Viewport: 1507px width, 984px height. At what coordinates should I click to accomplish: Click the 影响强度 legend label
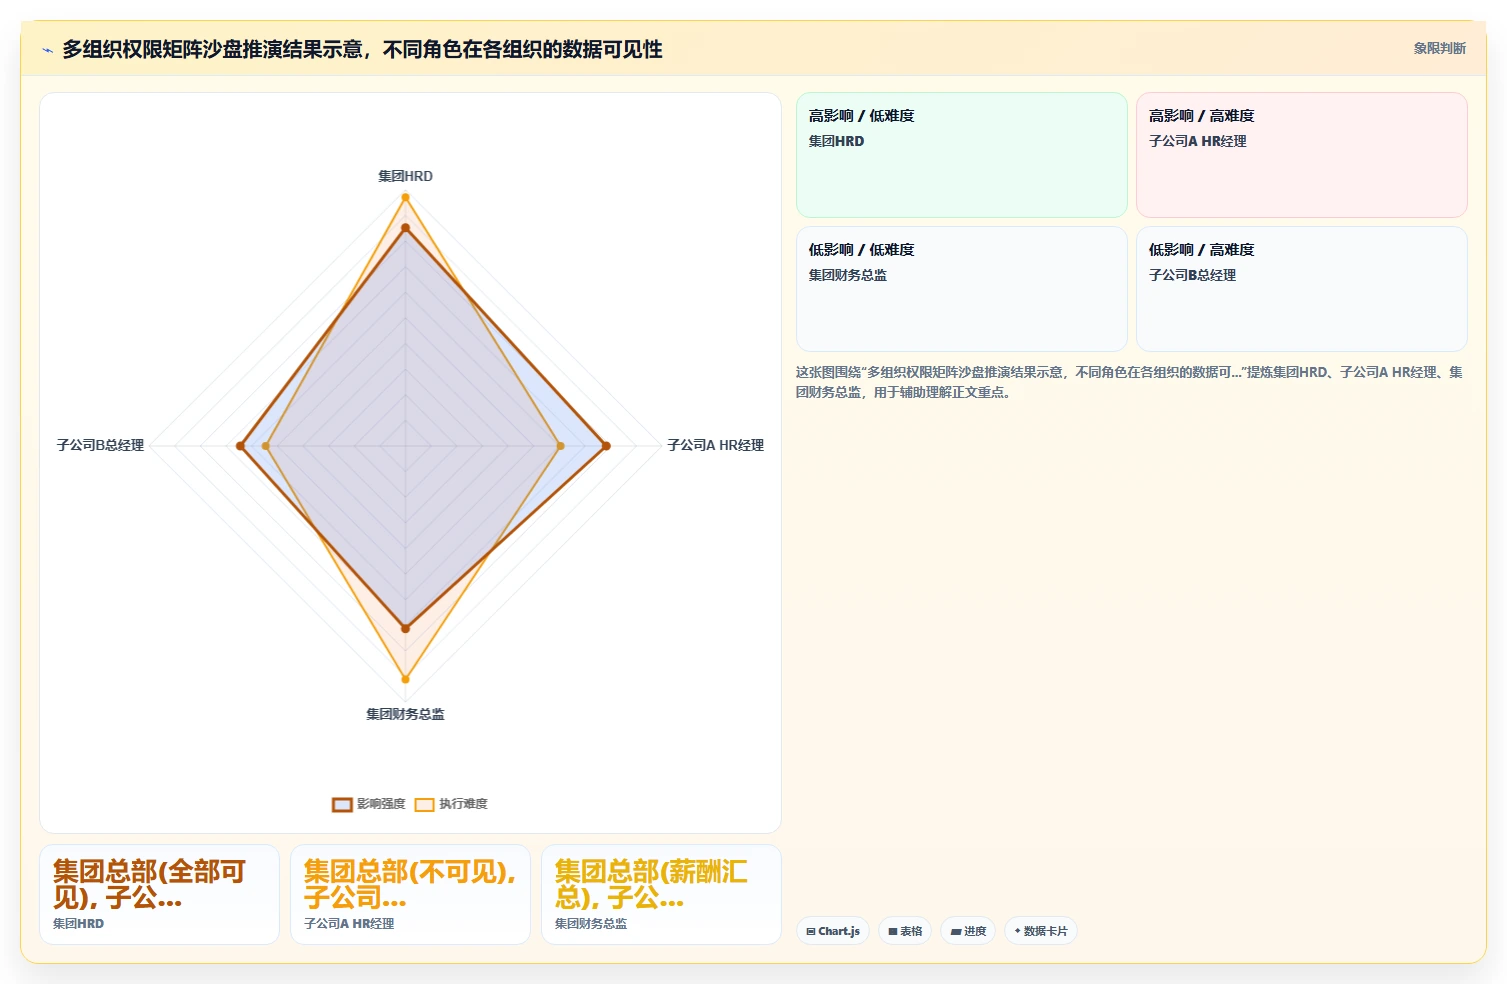(381, 804)
